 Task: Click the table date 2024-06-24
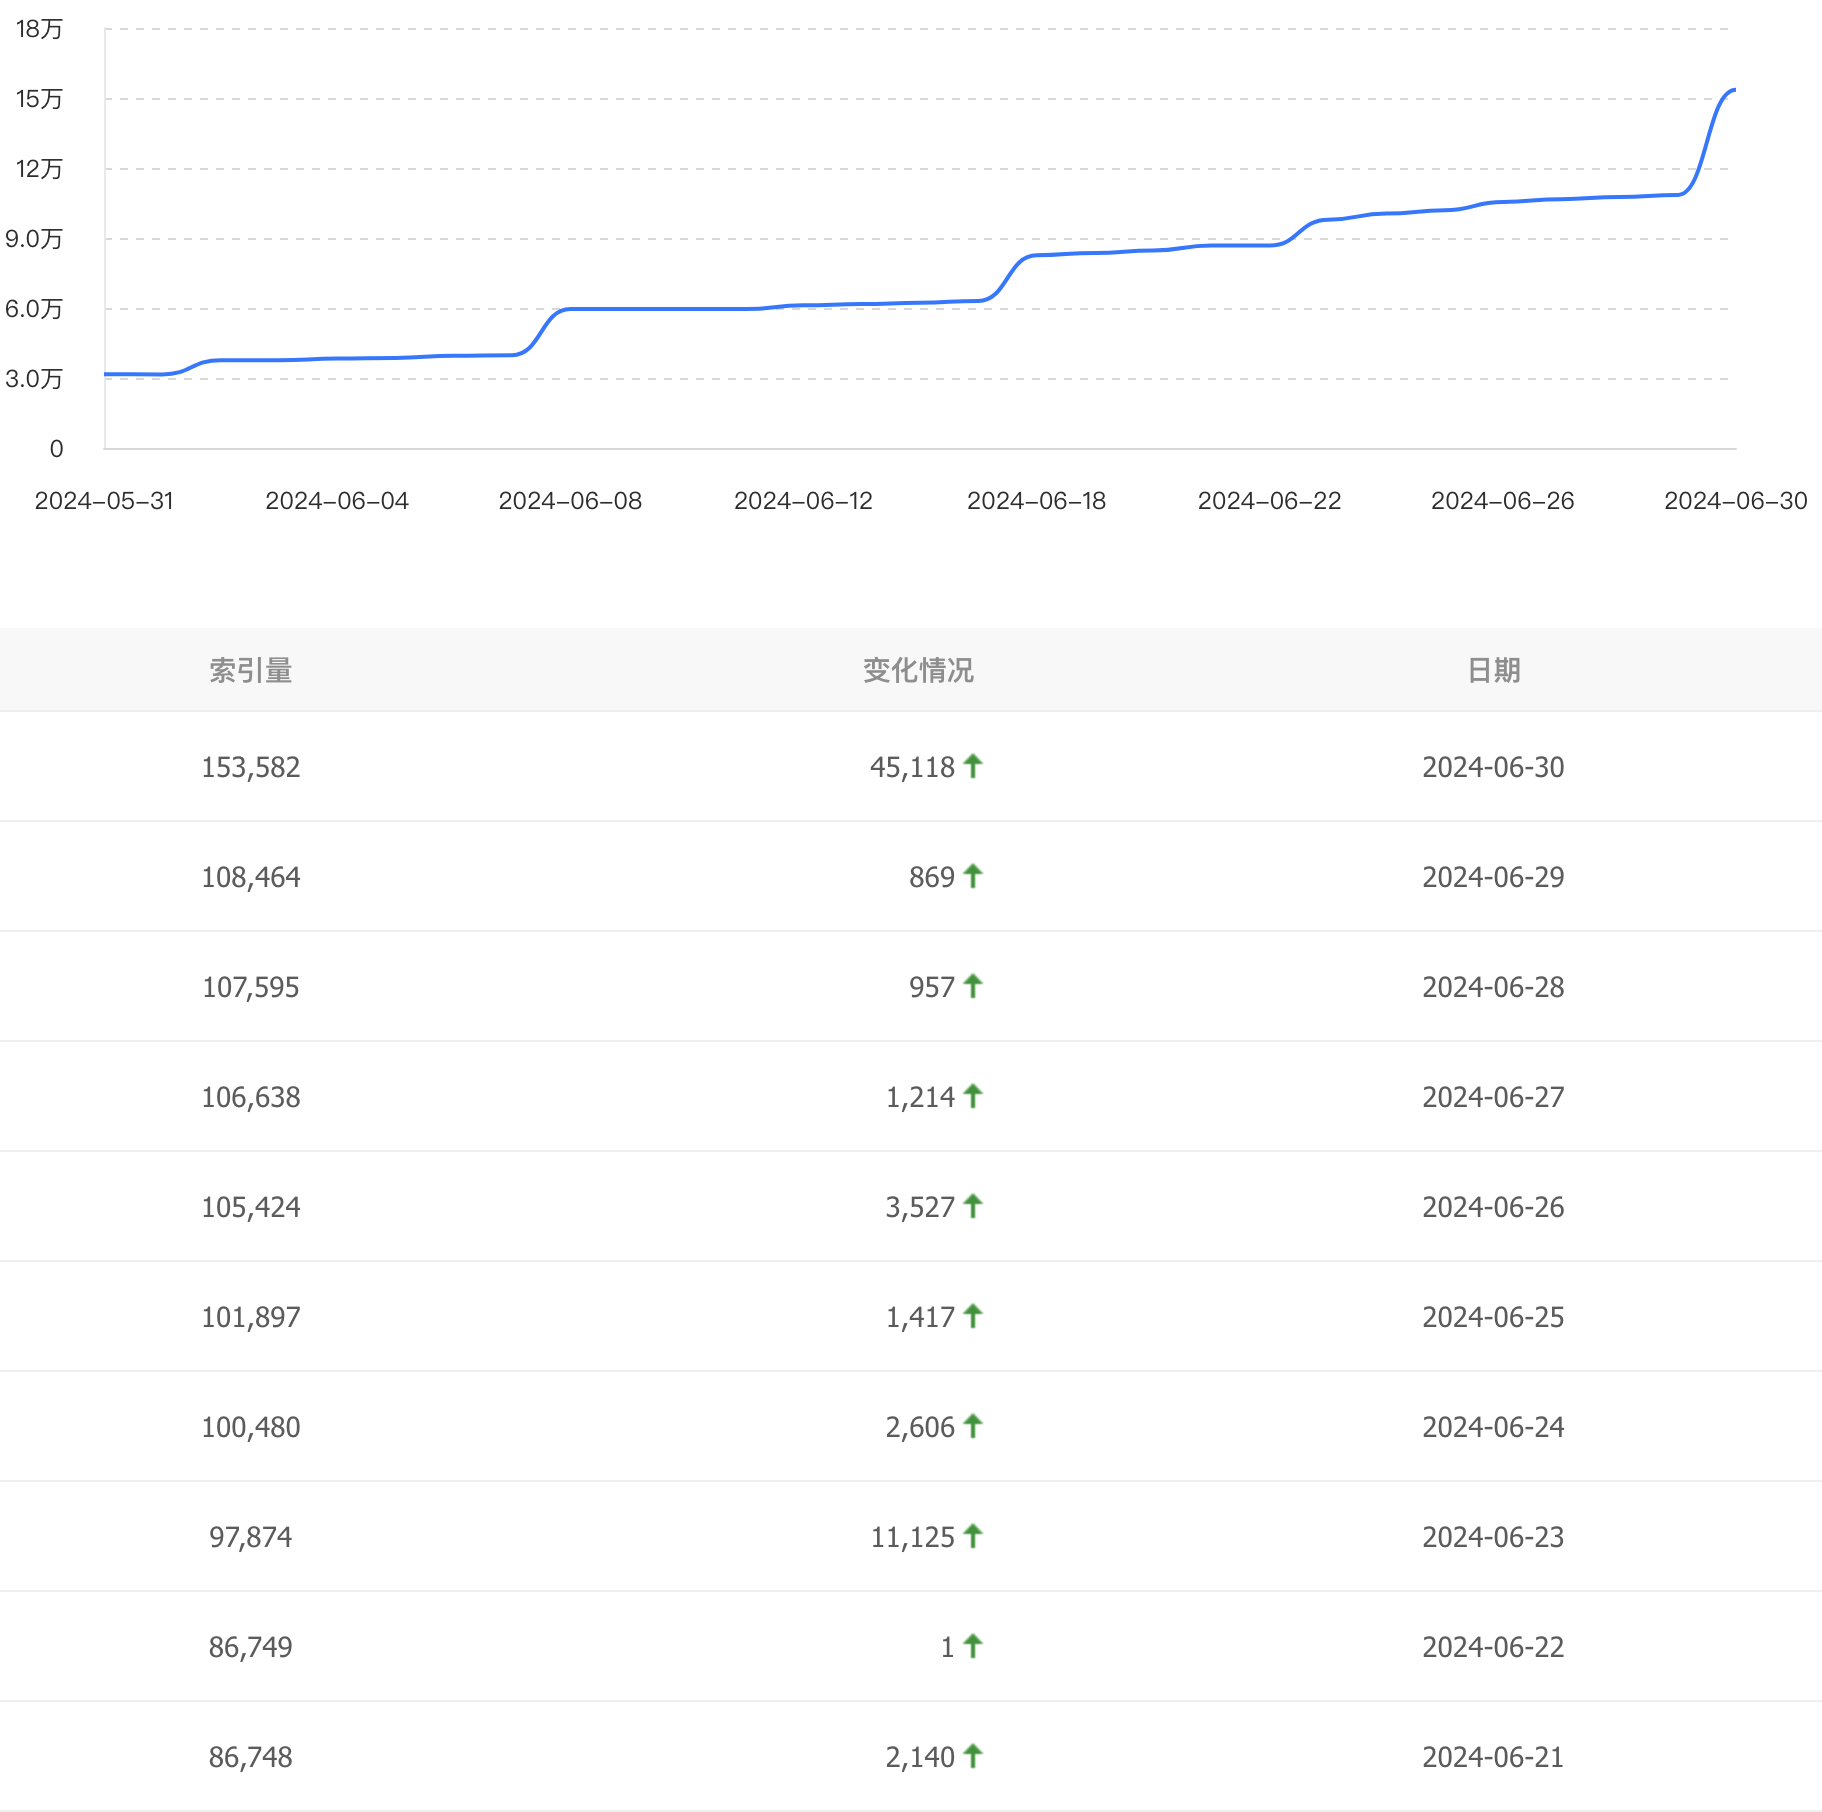[1493, 1427]
